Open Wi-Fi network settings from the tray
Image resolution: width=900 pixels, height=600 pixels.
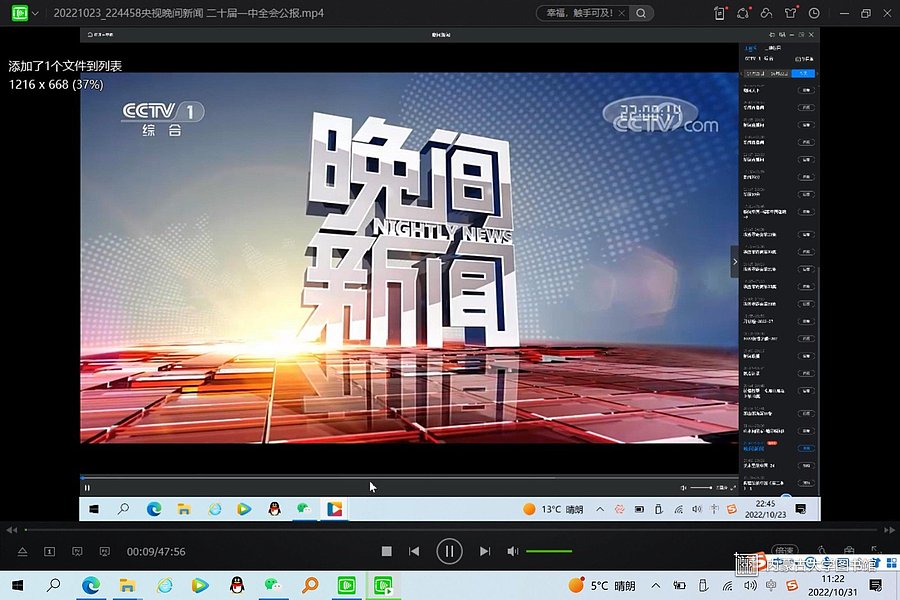click(727, 585)
